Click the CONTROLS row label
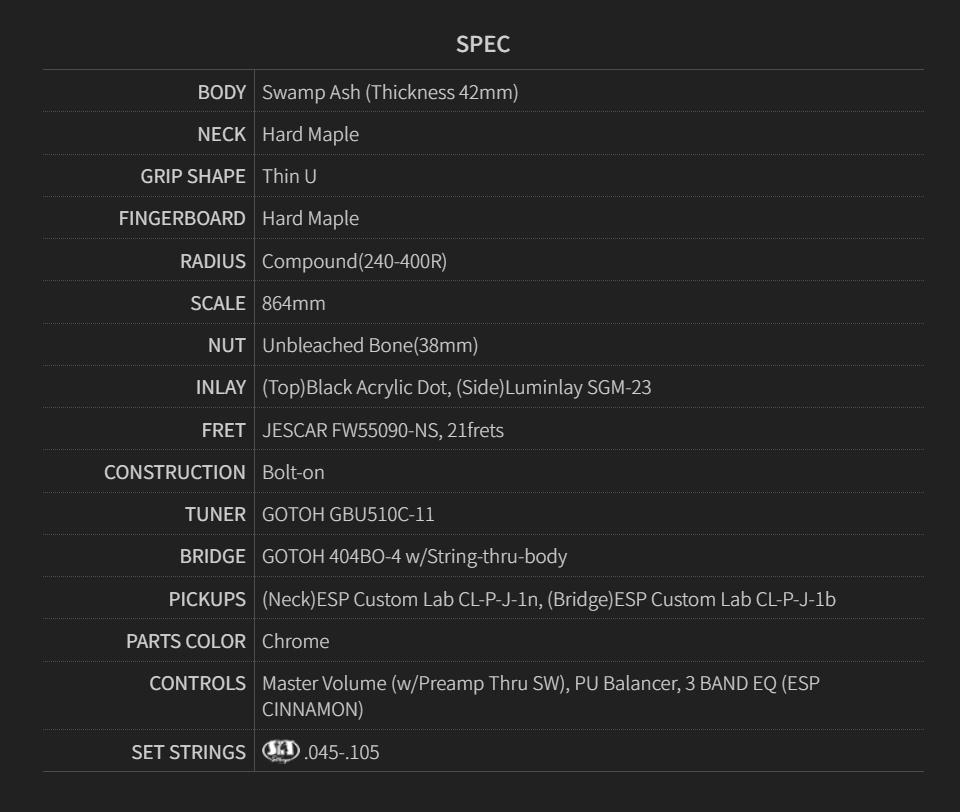This screenshot has height=812, width=960. click(x=198, y=683)
